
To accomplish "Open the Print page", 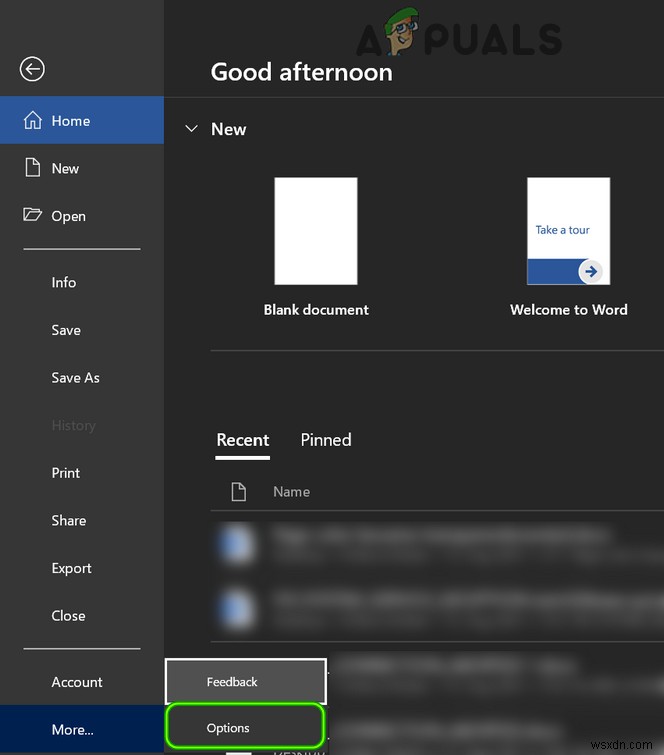I will click(82, 473).
